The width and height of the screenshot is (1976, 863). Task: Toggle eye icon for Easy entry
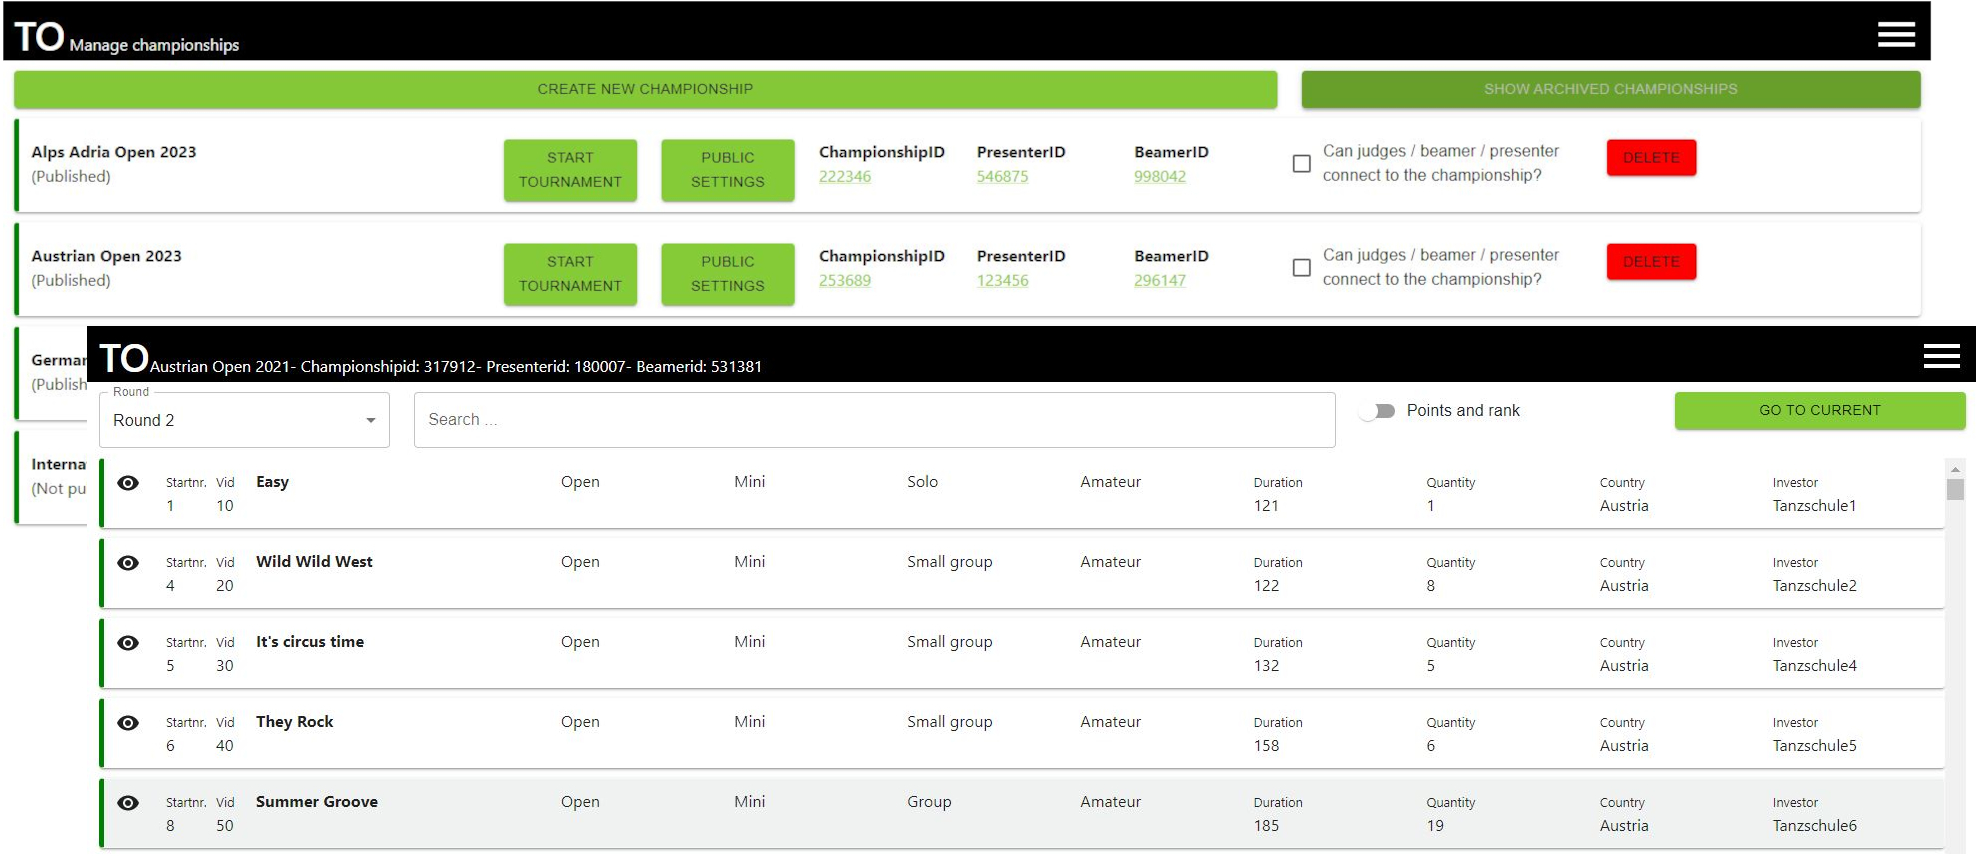tap(128, 483)
